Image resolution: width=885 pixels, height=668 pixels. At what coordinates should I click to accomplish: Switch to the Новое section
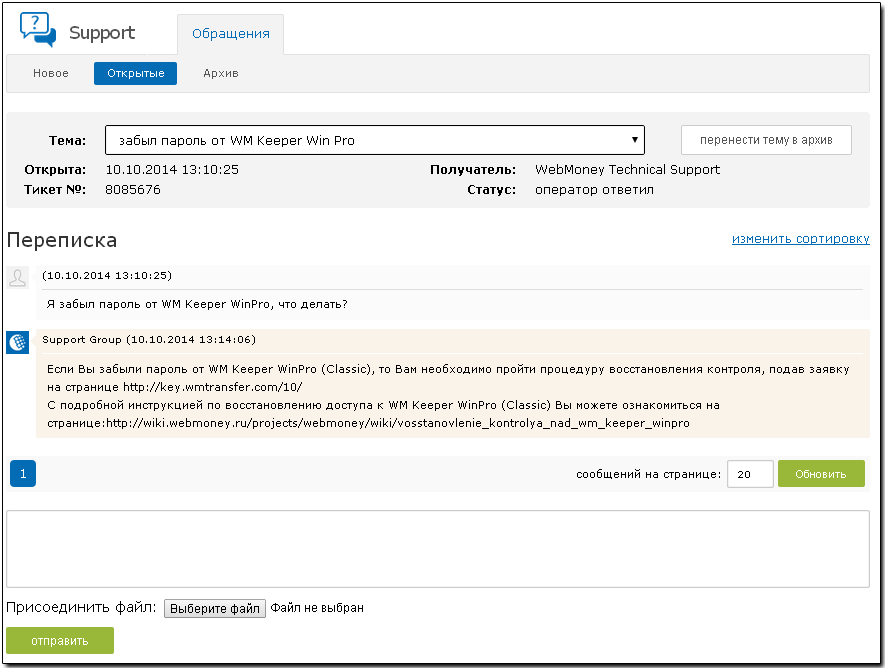pyautogui.click(x=51, y=73)
